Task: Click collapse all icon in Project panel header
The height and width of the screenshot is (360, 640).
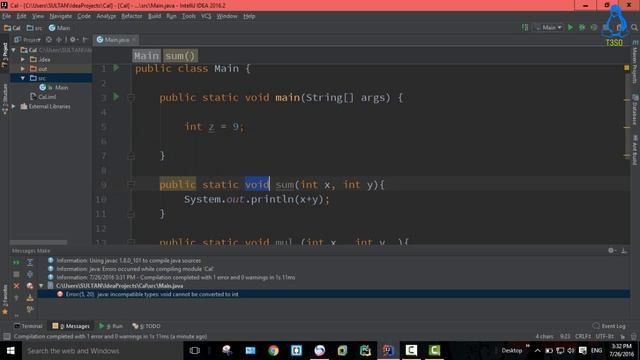Action: (59, 40)
